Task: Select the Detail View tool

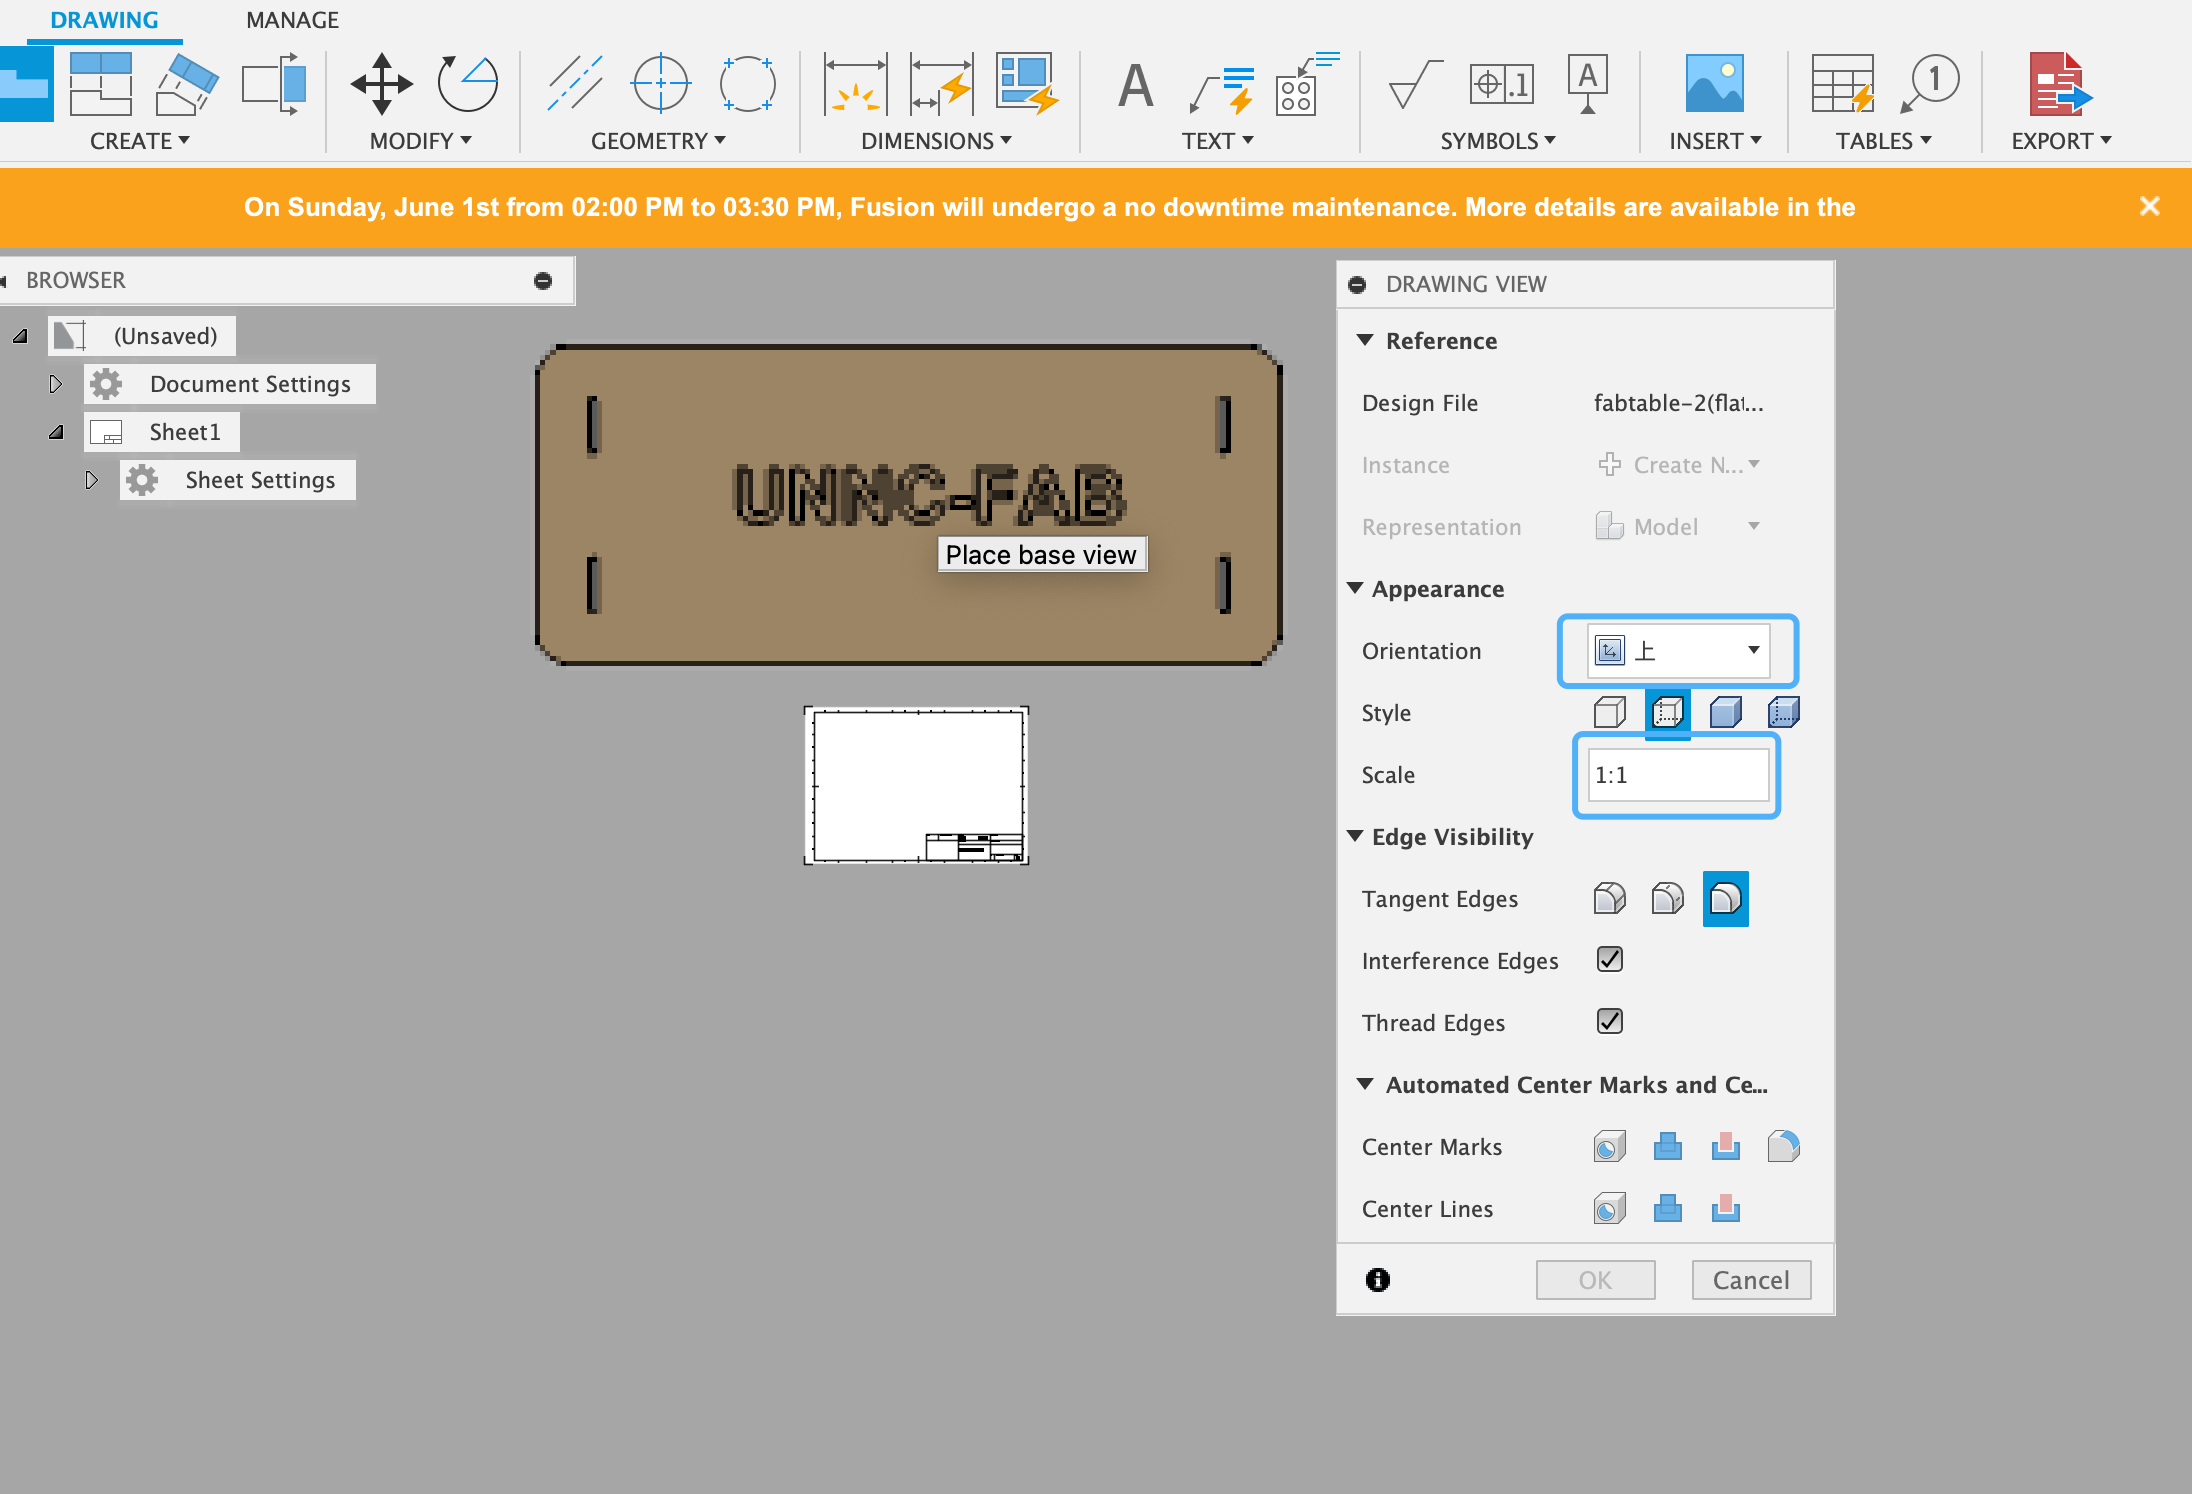Action: 274,84
